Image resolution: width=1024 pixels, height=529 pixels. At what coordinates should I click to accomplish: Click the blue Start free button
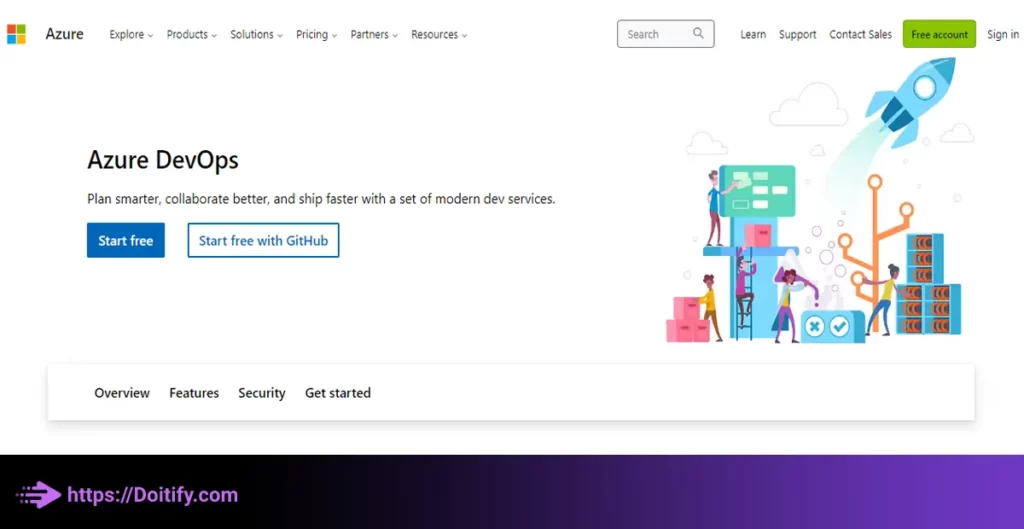pos(125,240)
